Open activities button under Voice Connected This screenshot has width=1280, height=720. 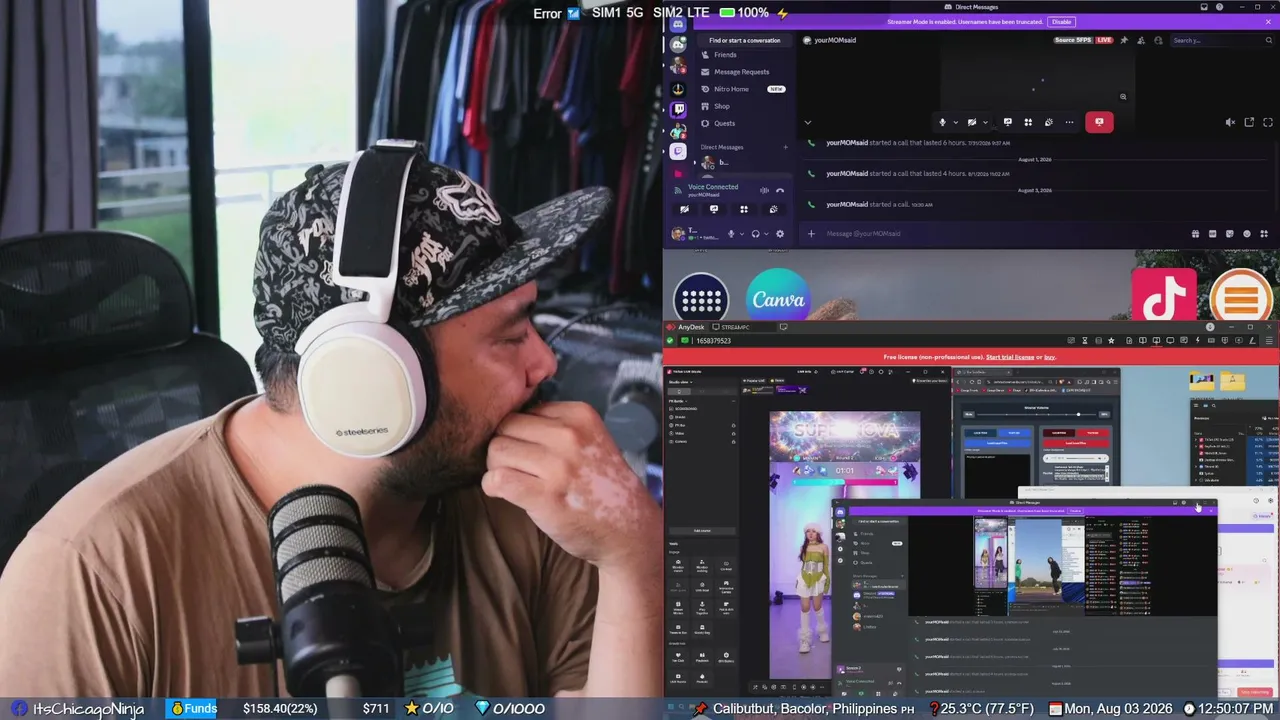point(744,209)
